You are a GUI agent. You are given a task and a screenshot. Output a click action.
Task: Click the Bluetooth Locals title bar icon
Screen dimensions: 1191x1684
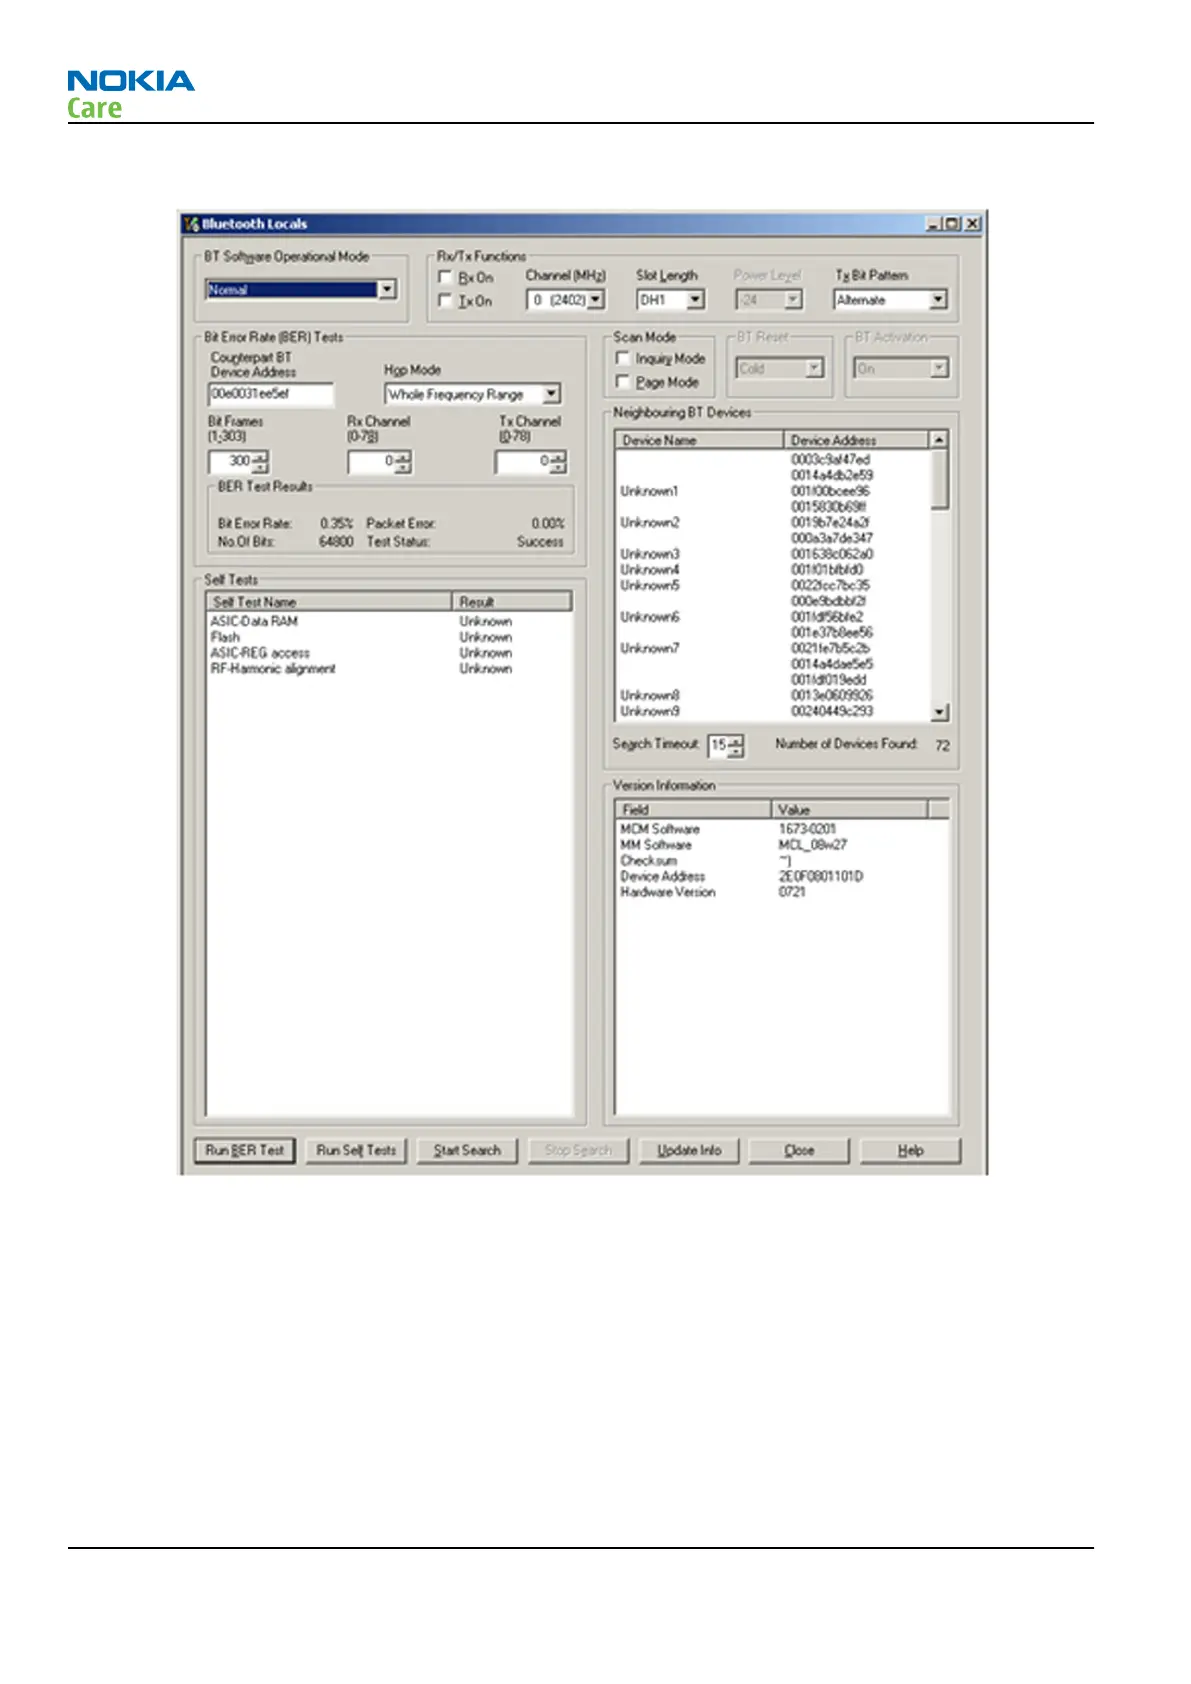click(x=191, y=224)
